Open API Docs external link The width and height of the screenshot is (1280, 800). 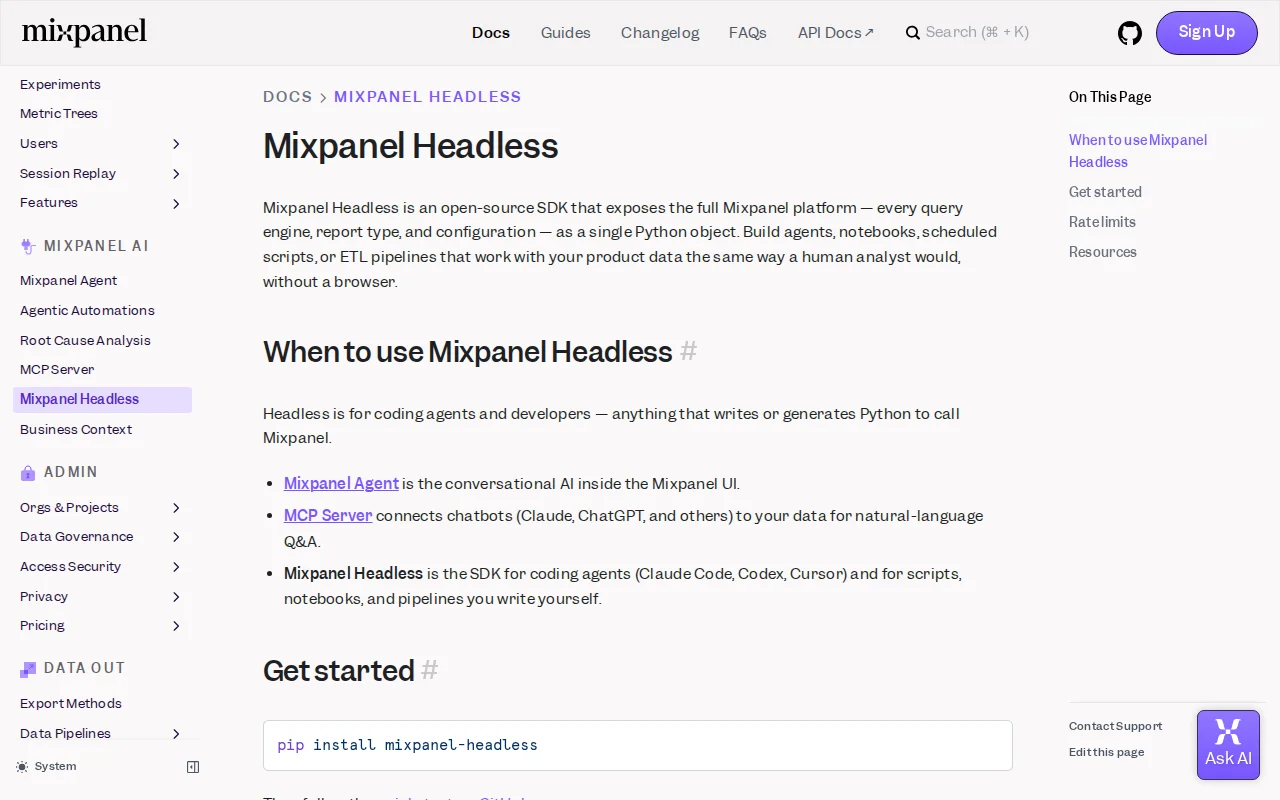point(836,33)
